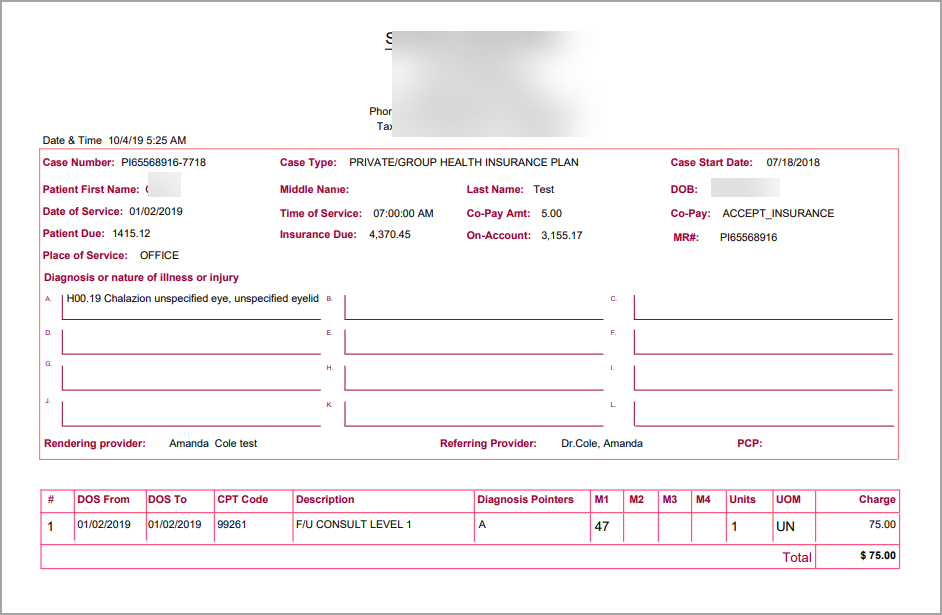Click the Units column header
This screenshot has height=615, width=942.
(743, 499)
